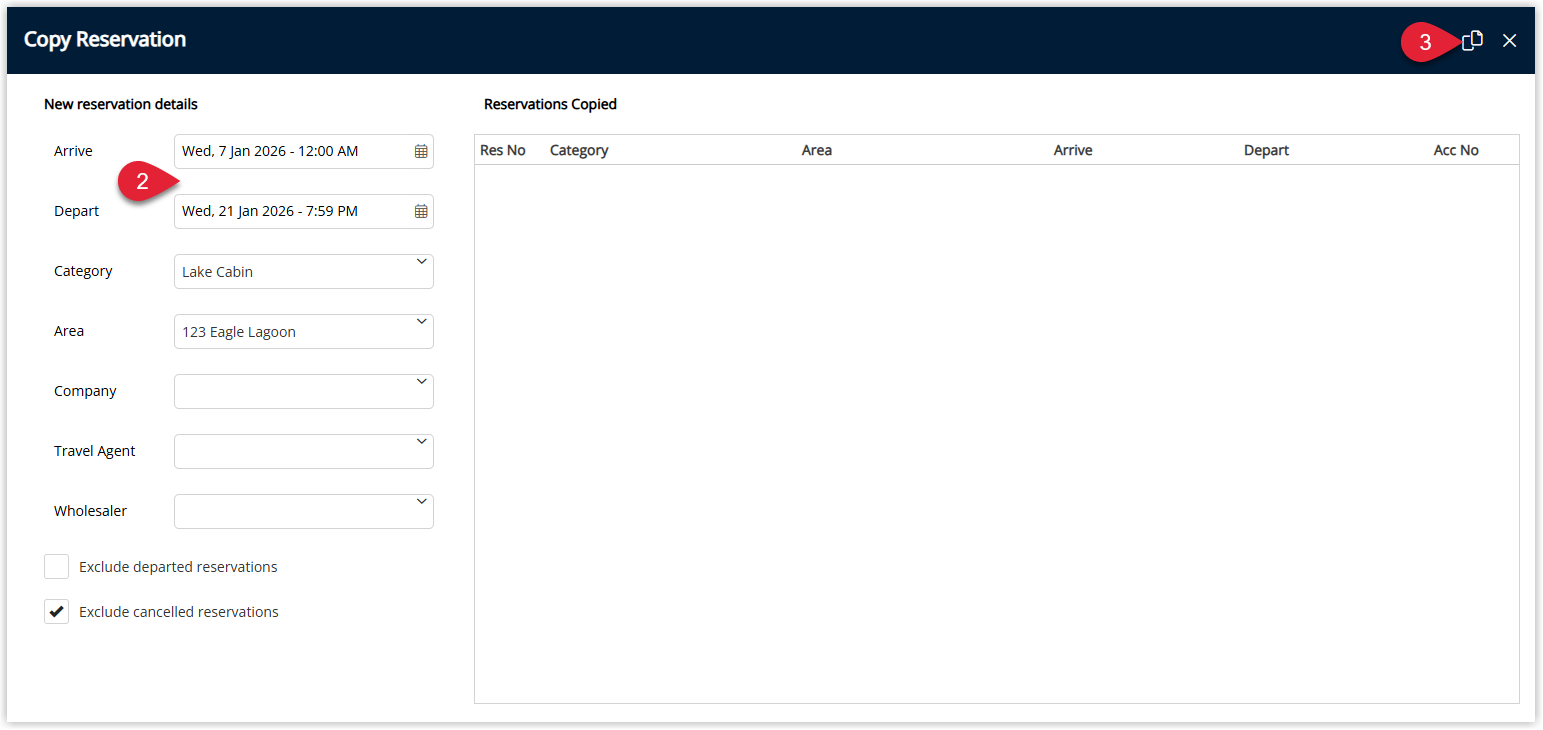
Task: Close the Copy Reservation dialog
Action: [x=1510, y=41]
